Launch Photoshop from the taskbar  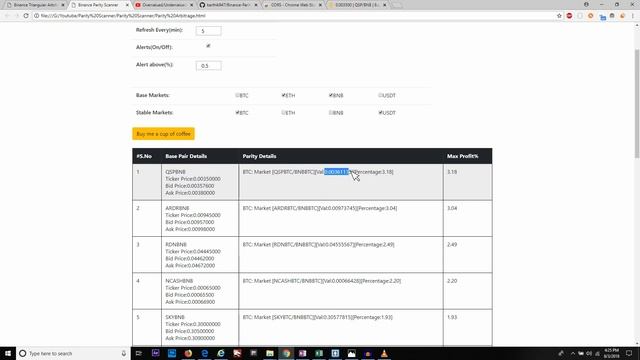pos(172,353)
